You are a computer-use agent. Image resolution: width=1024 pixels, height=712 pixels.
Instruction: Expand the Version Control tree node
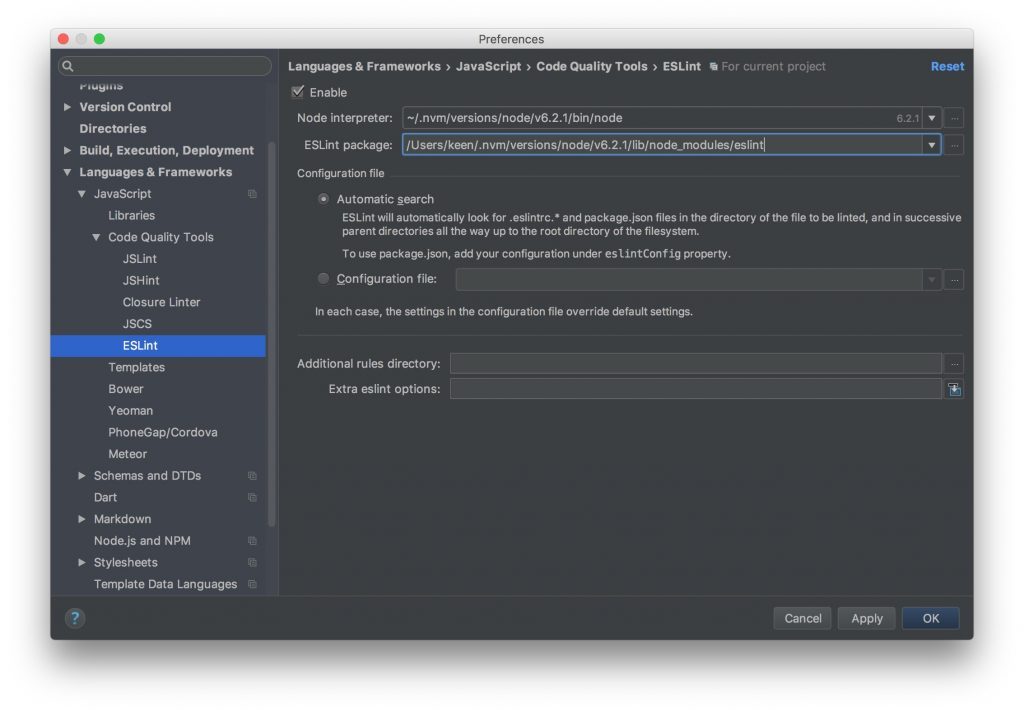coord(67,106)
